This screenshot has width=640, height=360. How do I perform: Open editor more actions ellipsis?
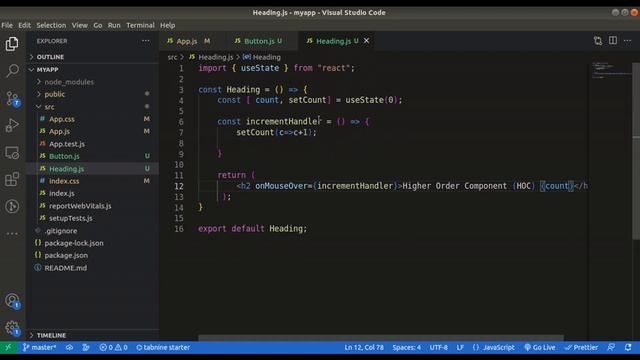(x=627, y=40)
